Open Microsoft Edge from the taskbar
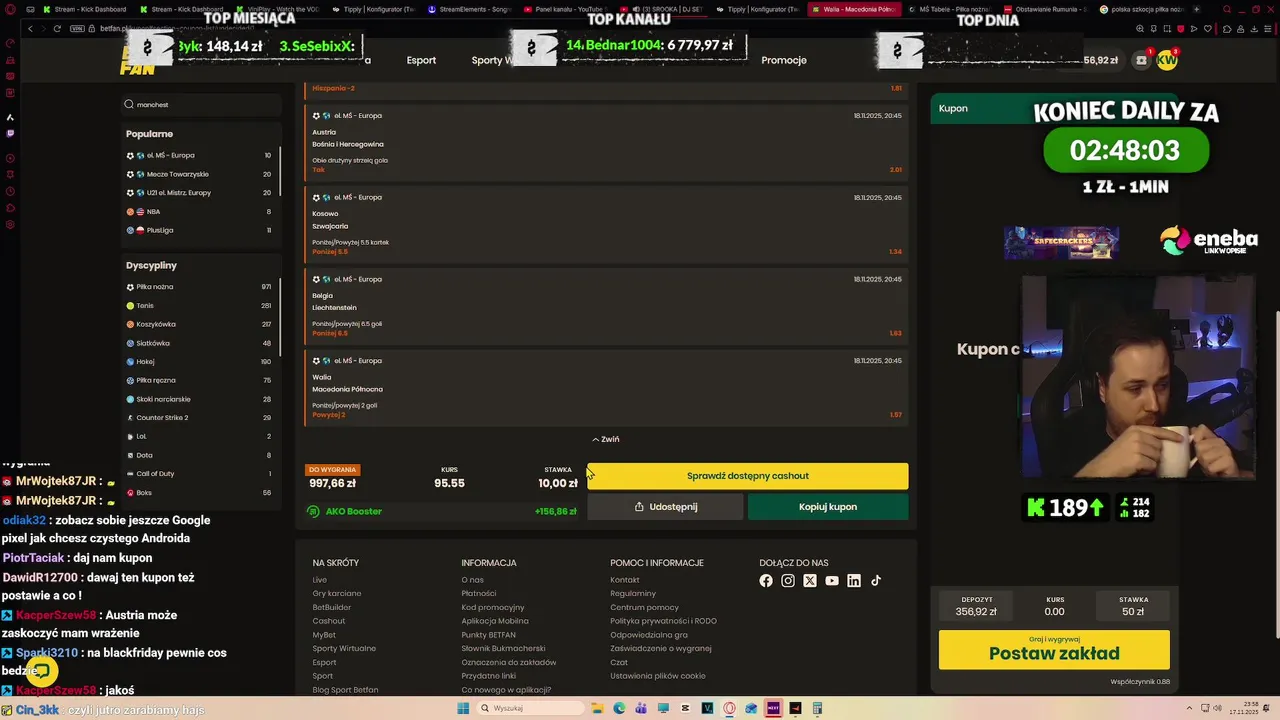 pos(620,708)
